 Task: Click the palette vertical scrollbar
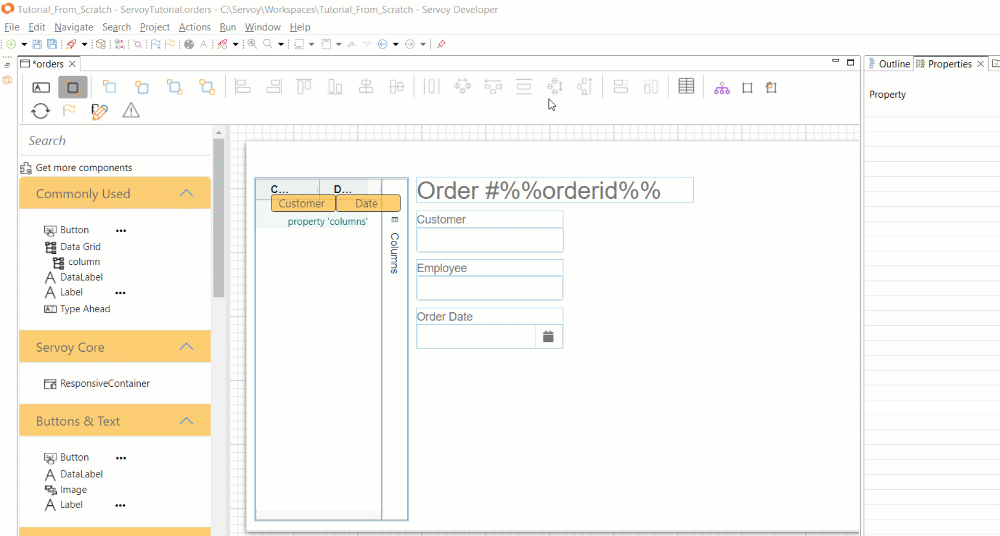point(218,220)
